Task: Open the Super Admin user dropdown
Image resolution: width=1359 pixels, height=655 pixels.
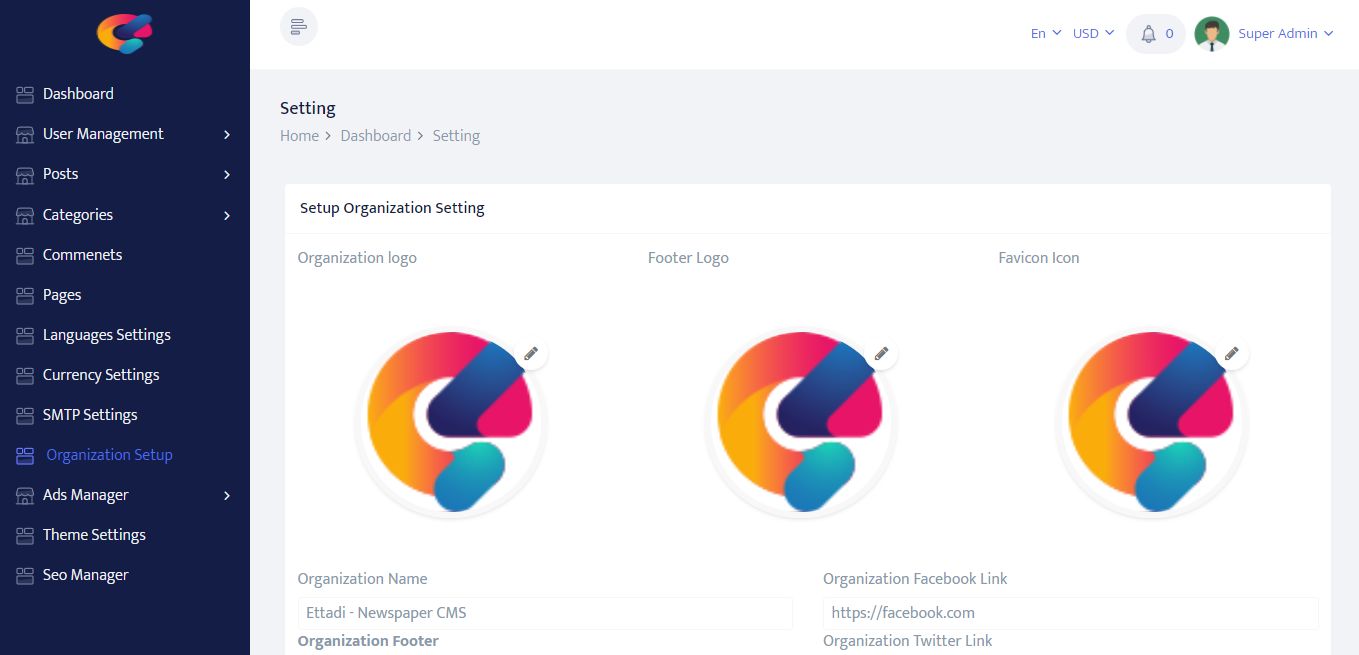Action: [x=1286, y=34]
